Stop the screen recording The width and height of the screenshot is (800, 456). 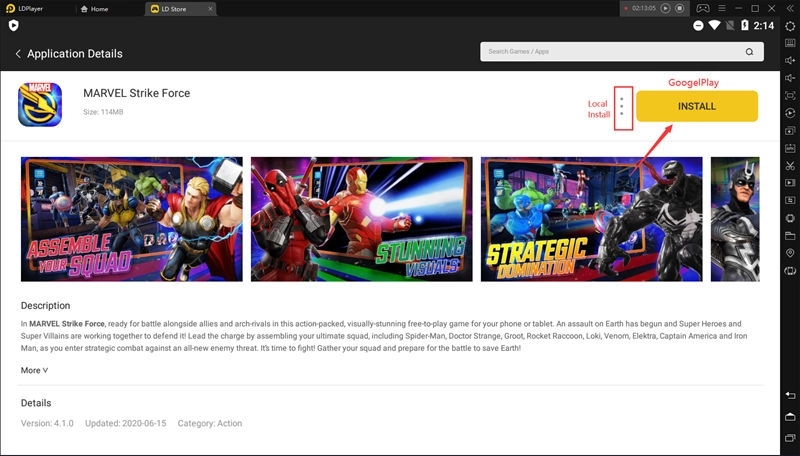680,9
